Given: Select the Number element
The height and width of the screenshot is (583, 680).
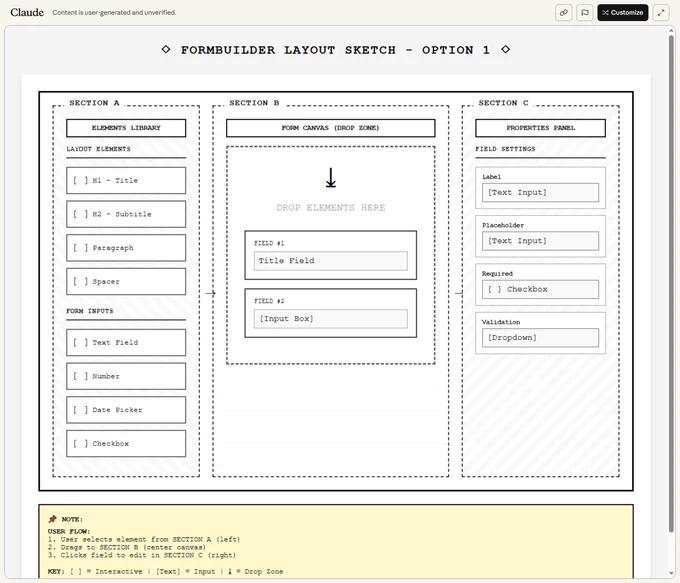Looking at the screenshot, I should pyautogui.click(x=126, y=376).
